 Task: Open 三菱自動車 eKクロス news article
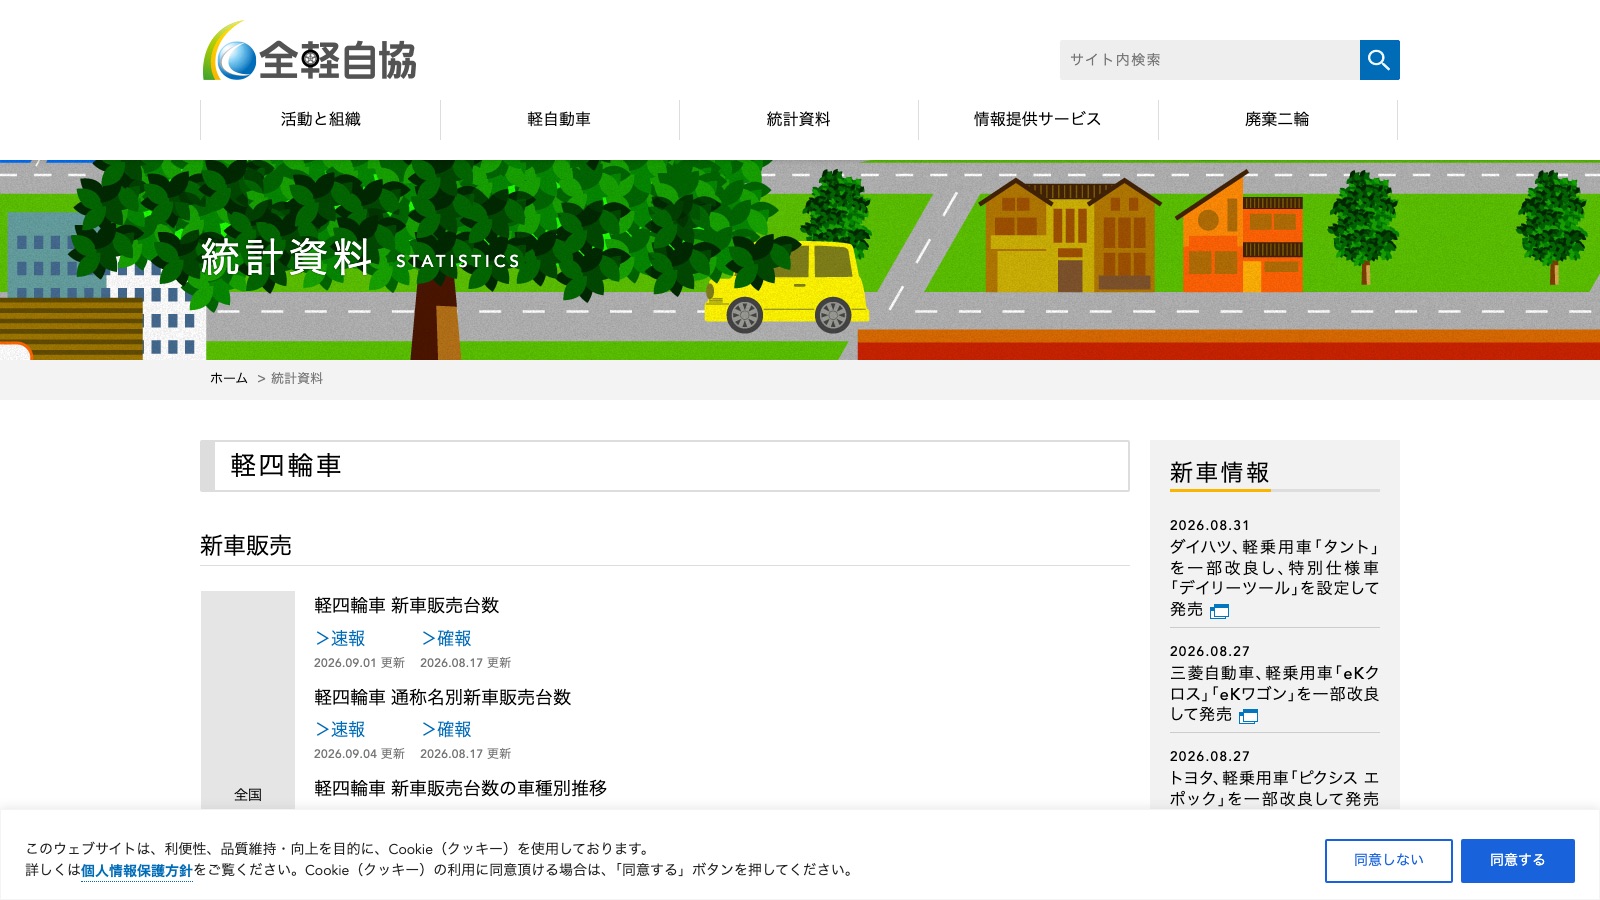1274,693
